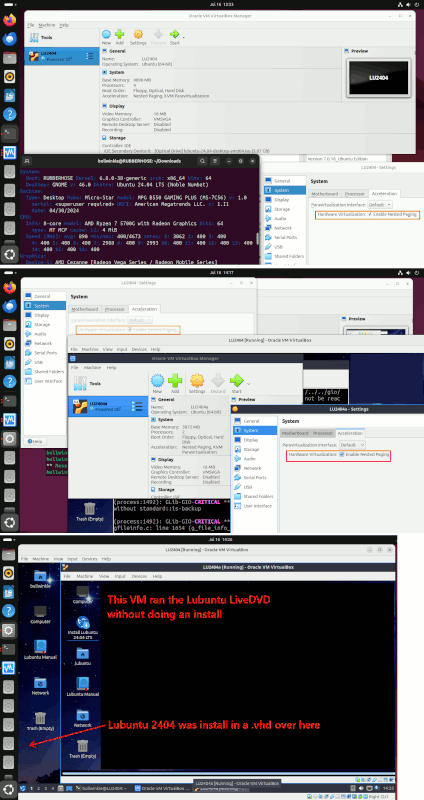Switch to Motherboard tab in LU2404a - Settings
The width and height of the screenshot is (424, 800).
tap(296, 433)
